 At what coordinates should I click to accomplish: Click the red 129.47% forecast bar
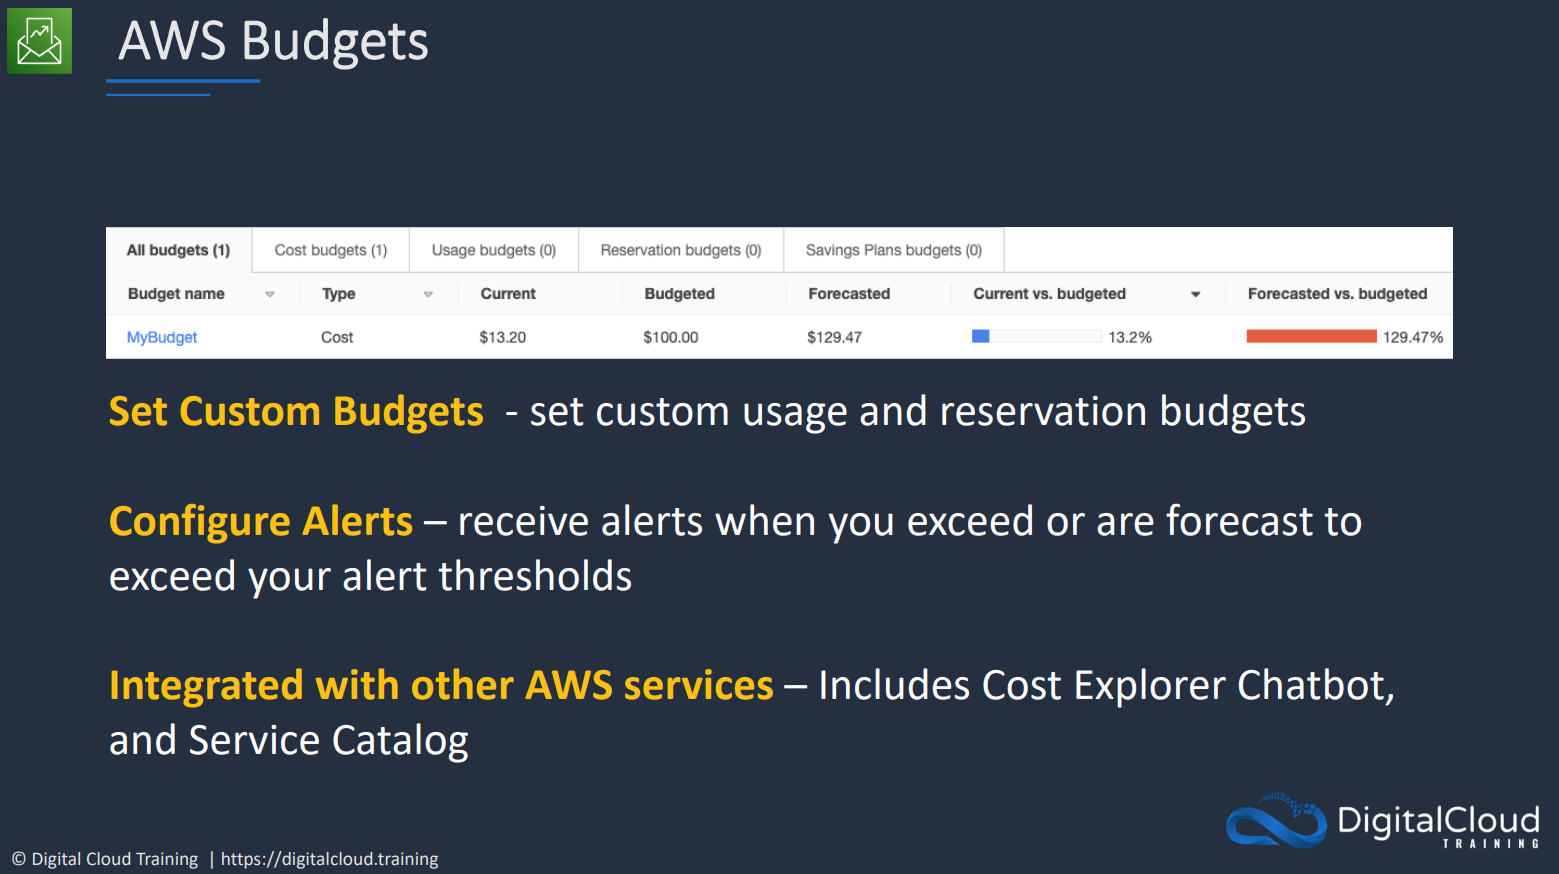pyautogui.click(x=1311, y=337)
